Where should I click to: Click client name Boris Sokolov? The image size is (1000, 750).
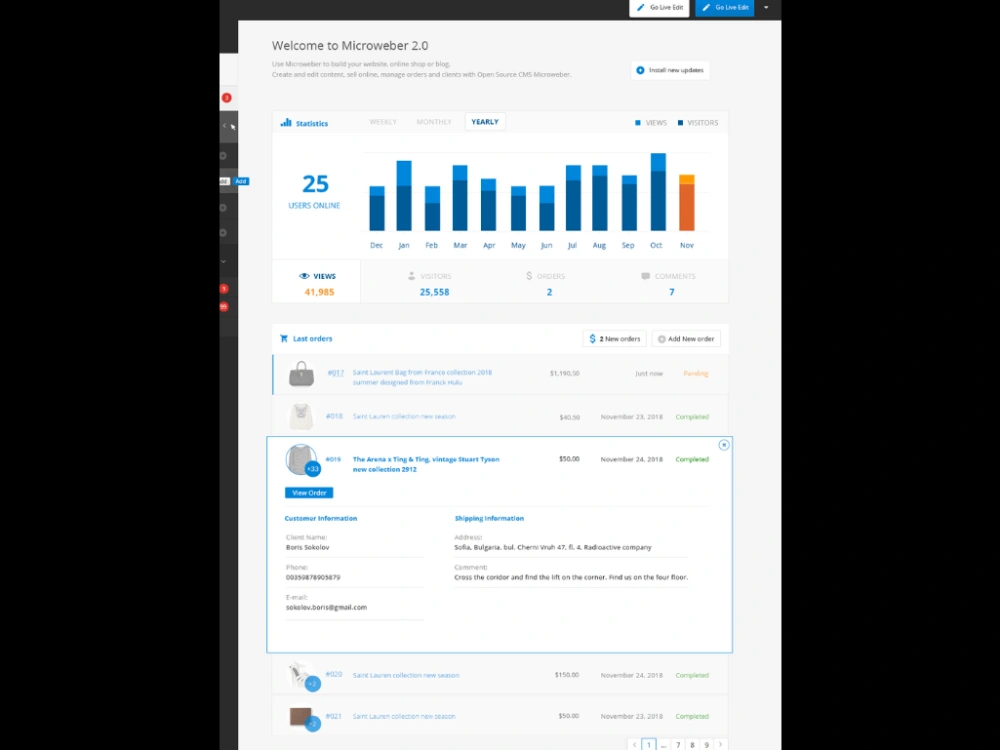(x=307, y=547)
